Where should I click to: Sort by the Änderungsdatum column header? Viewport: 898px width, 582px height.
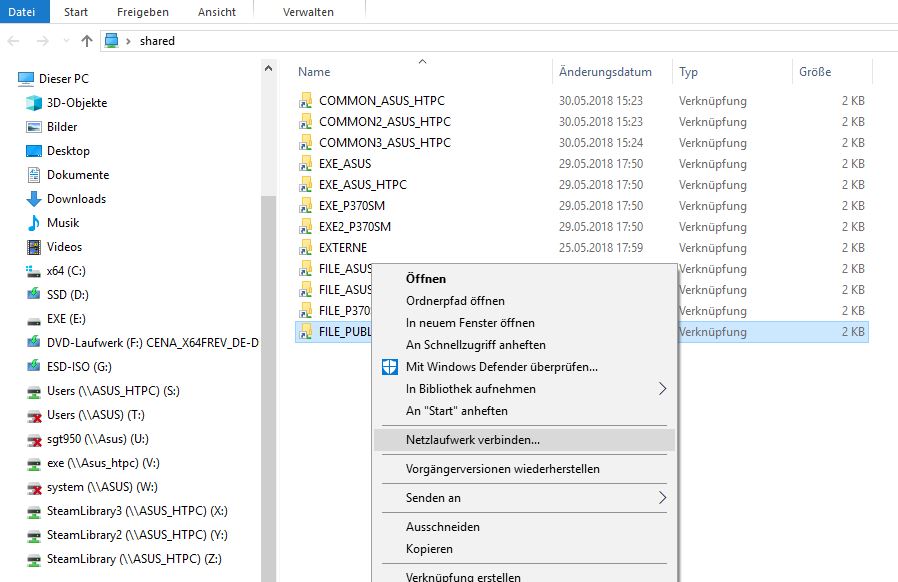point(612,72)
